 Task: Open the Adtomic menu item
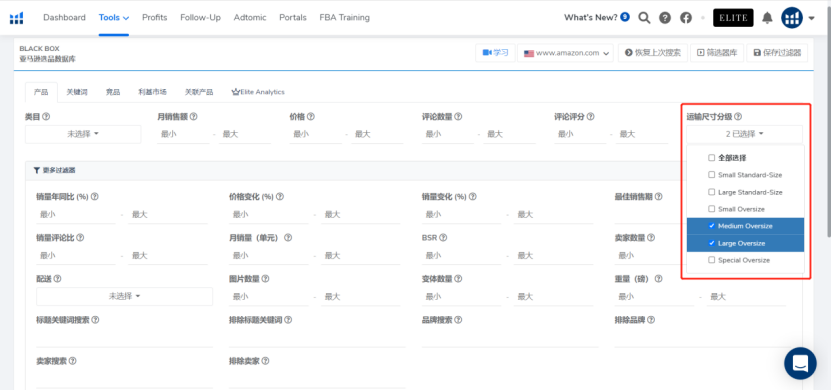(x=250, y=17)
